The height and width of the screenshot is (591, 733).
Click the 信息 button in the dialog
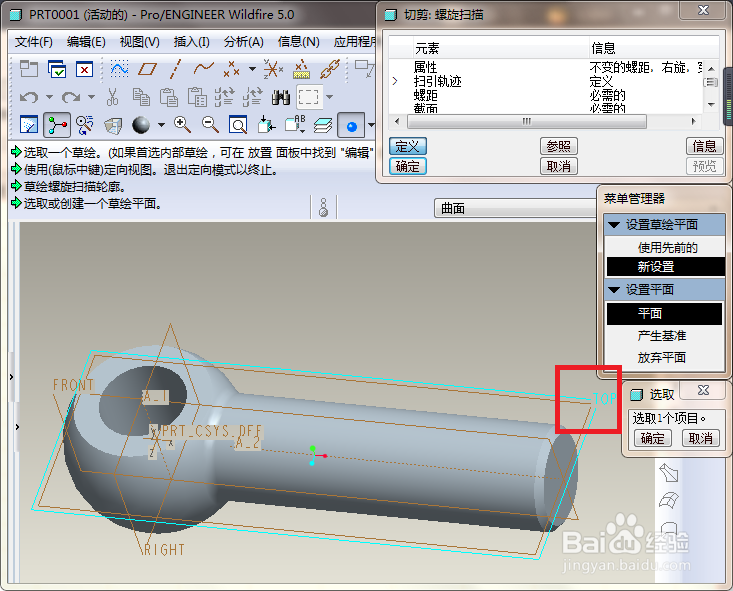click(x=704, y=146)
